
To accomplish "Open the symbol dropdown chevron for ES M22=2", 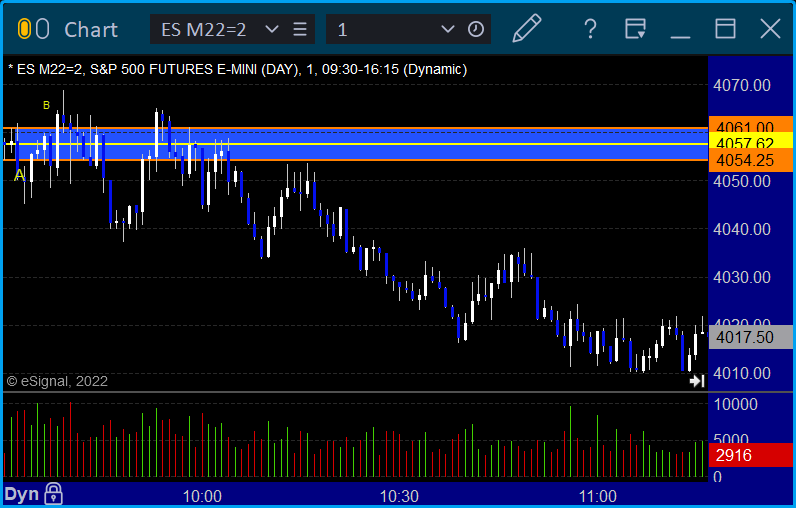I will (272, 29).
